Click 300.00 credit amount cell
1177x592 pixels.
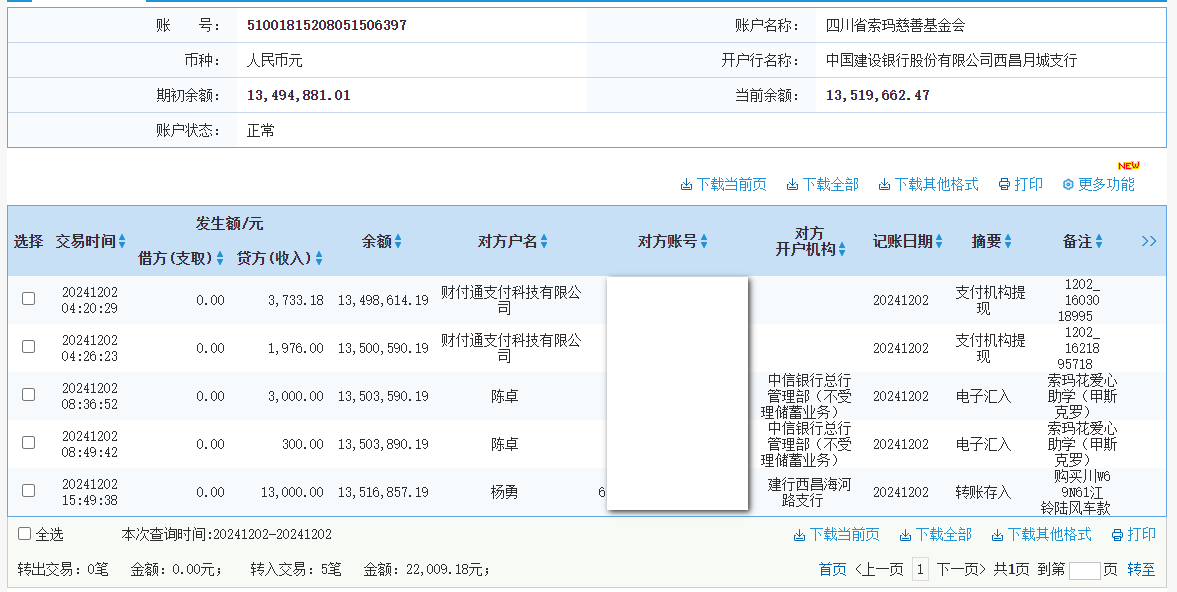point(303,444)
